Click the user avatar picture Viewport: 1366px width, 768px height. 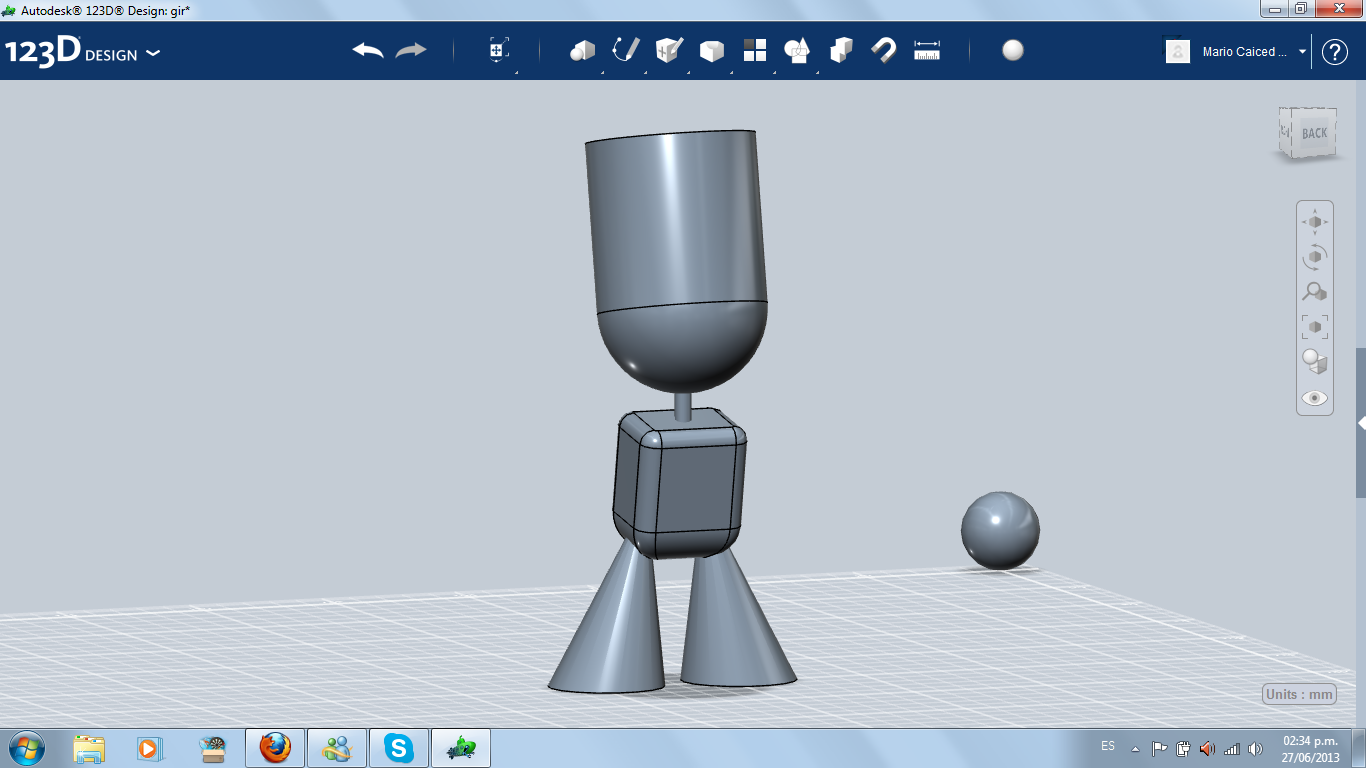pyautogui.click(x=1178, y=52)
